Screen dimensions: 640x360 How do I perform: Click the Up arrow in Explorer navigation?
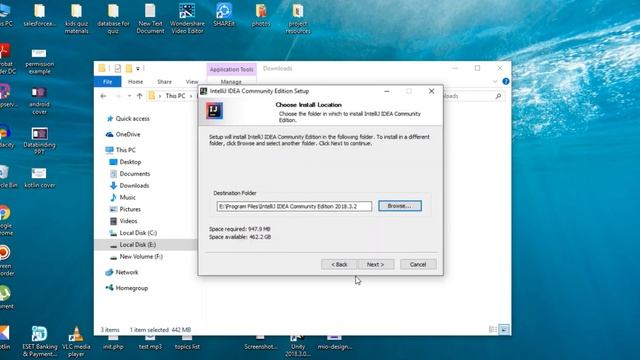(140, 96)
